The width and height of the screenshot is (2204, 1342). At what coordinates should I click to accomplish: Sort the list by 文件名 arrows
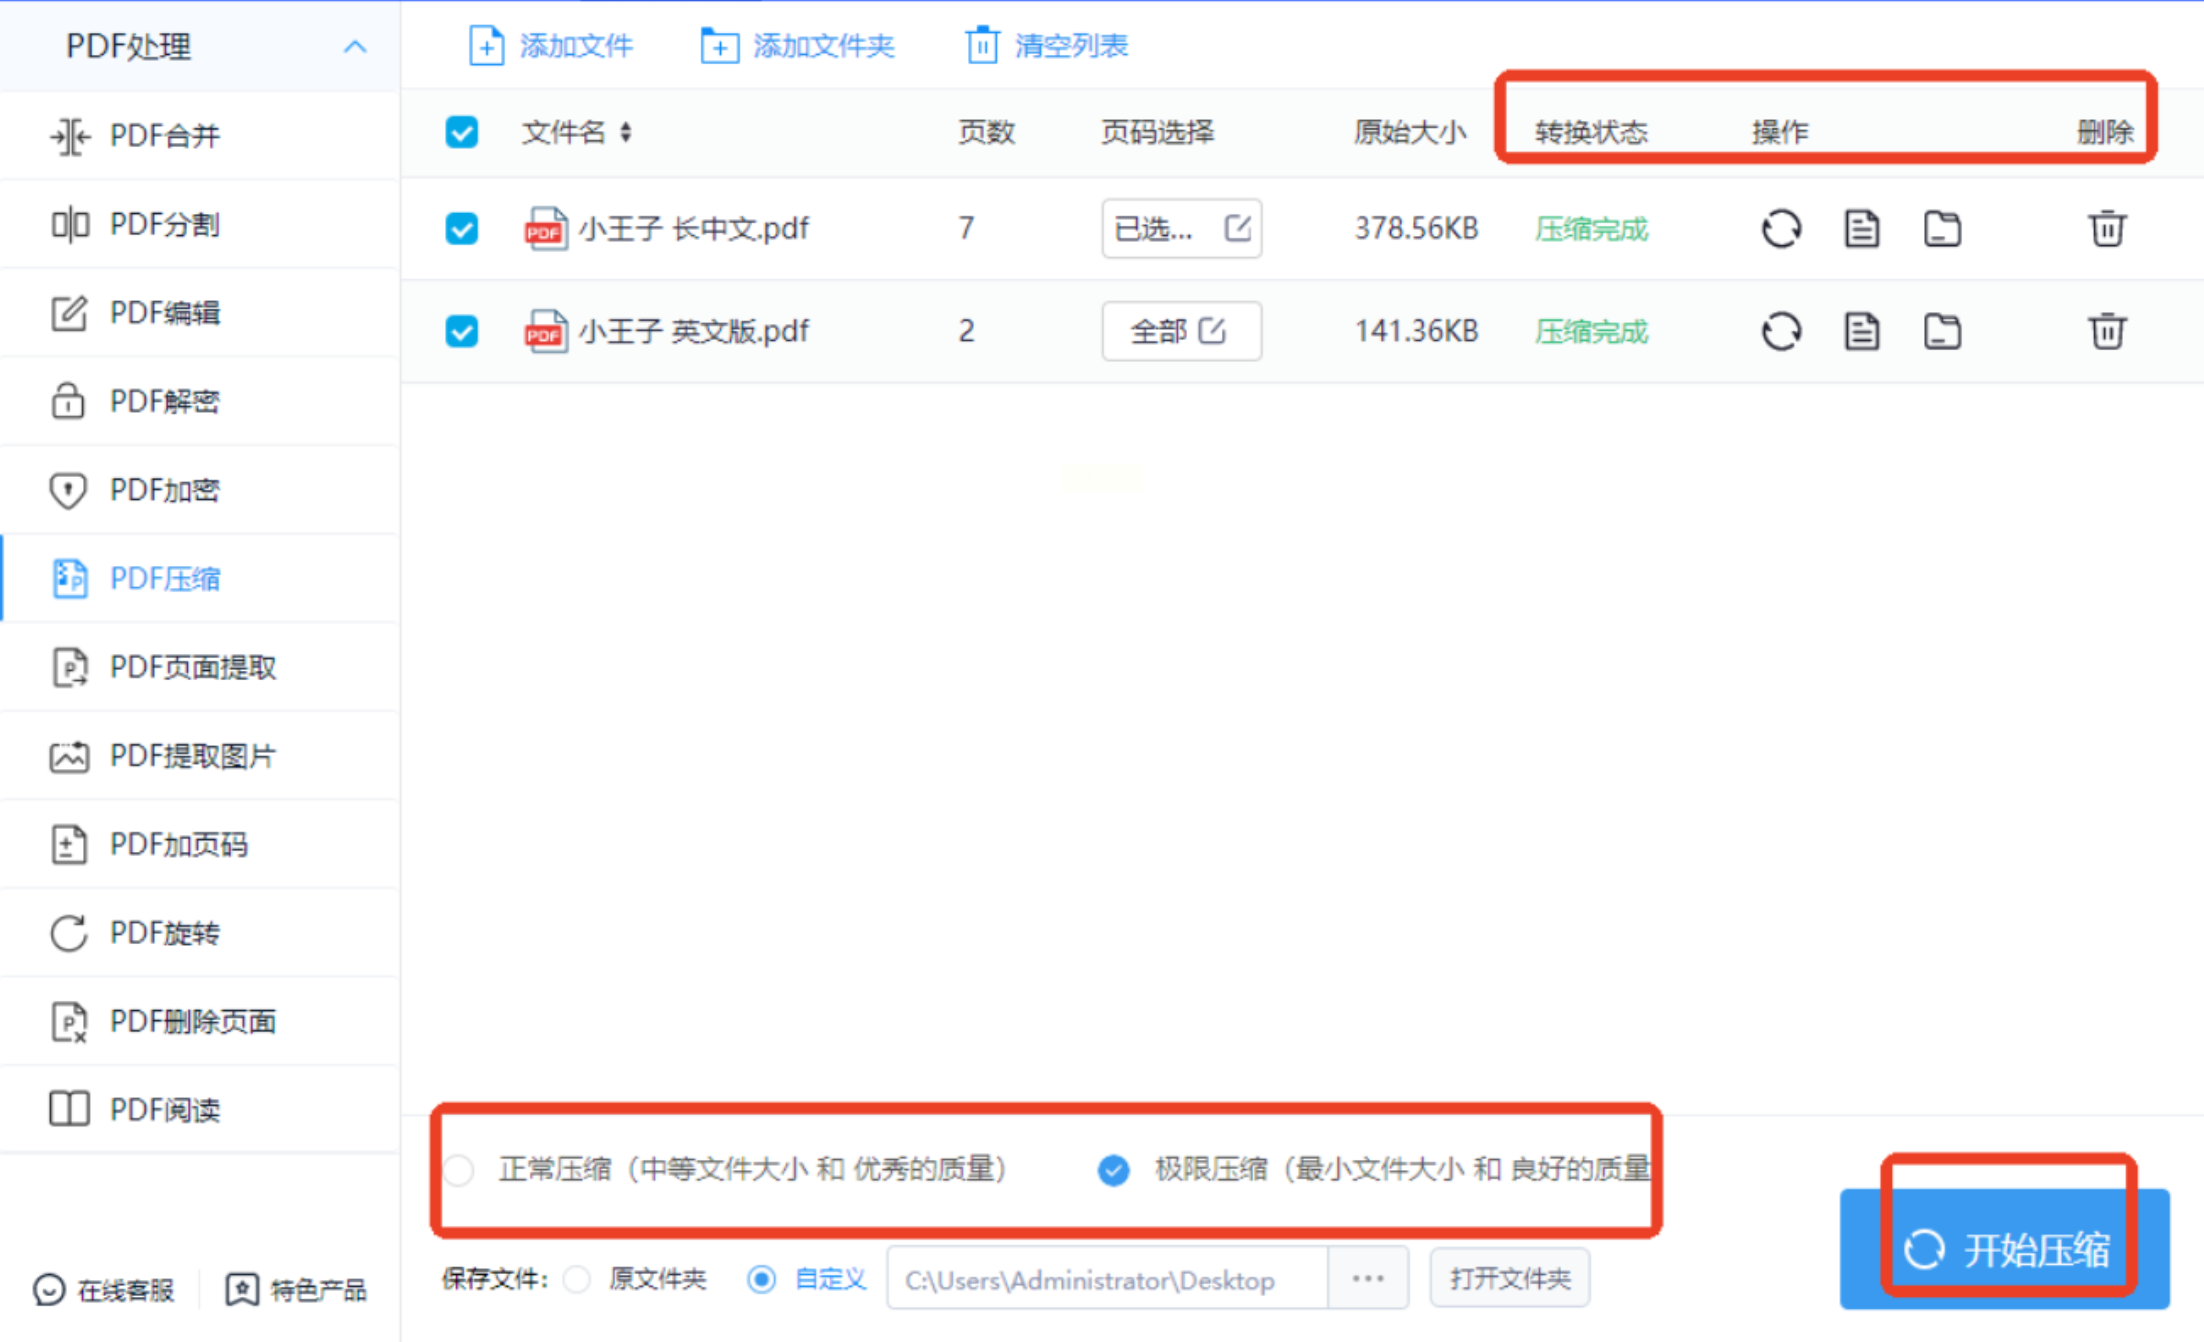625,132
